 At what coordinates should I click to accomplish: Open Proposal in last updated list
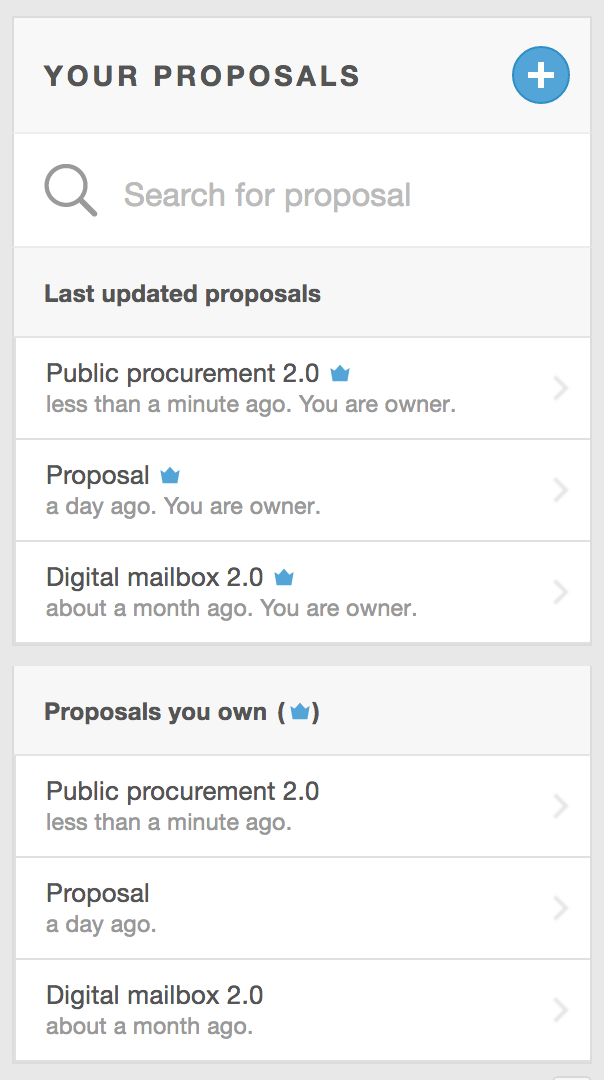[98, 476]
